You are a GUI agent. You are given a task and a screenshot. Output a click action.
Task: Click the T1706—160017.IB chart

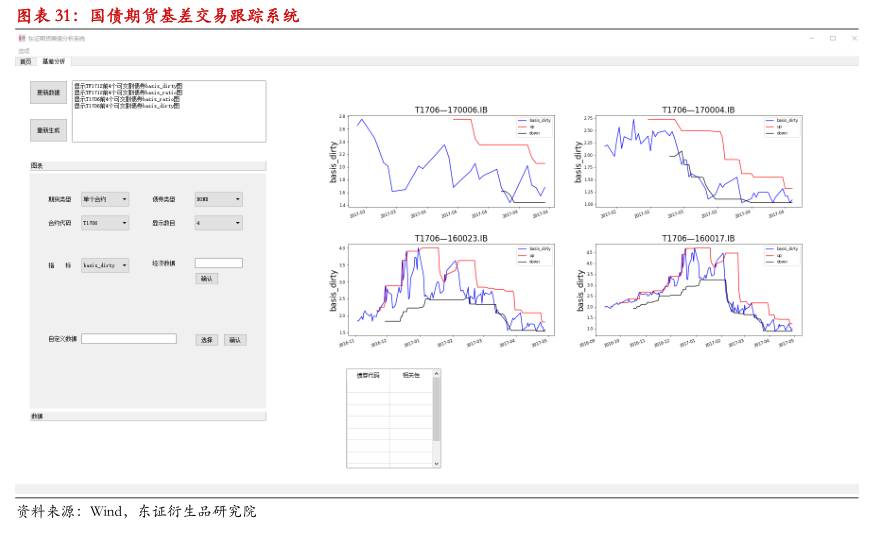[x=699, y=289]
